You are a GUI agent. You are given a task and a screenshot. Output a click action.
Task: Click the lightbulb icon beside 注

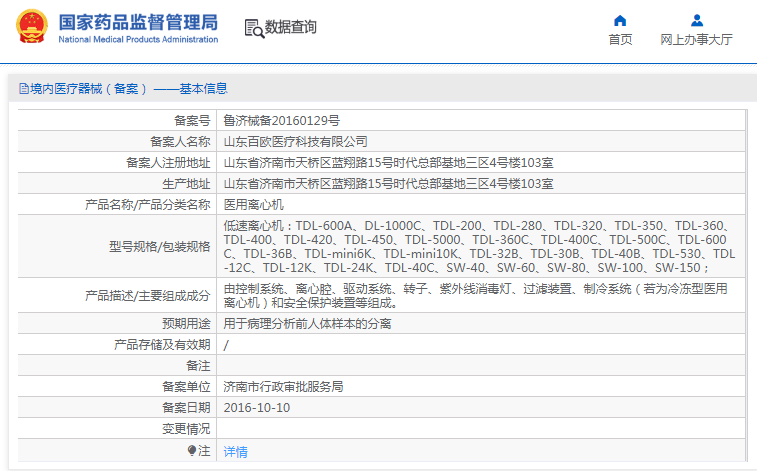point(192,451)
